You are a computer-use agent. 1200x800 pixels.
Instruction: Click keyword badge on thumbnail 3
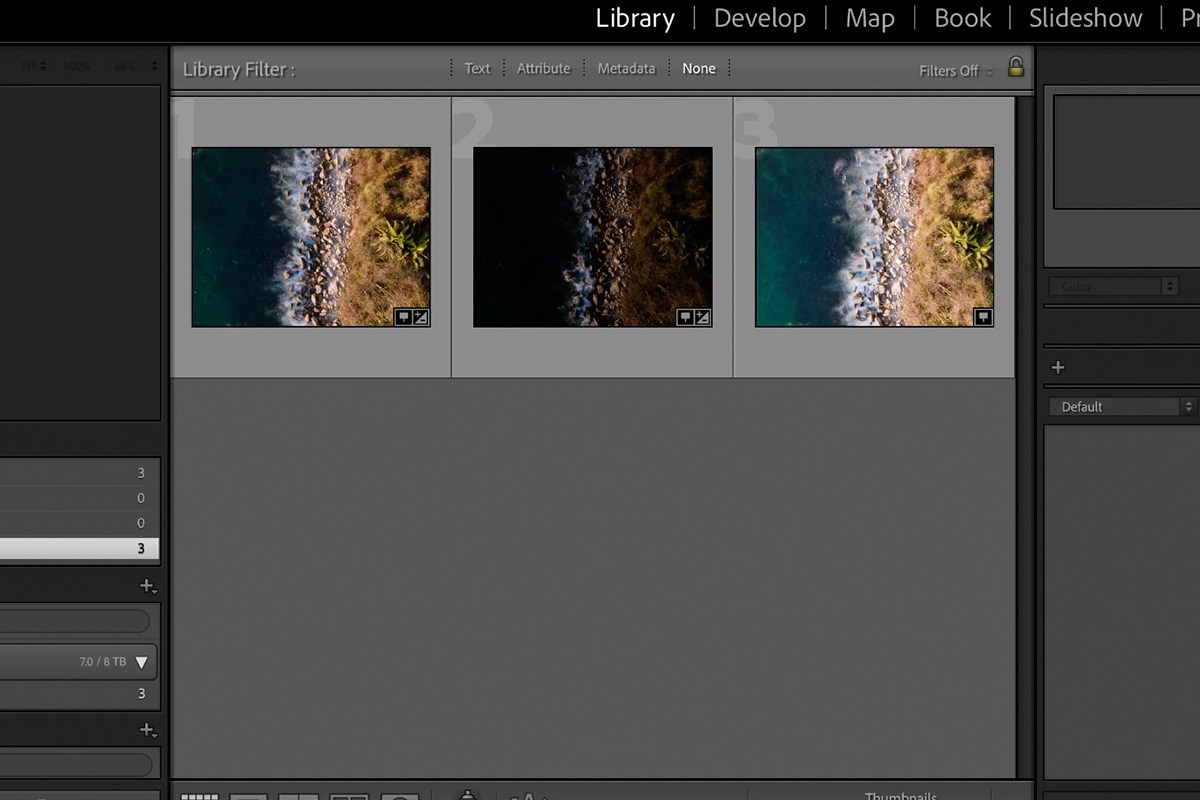coord(983,317)
